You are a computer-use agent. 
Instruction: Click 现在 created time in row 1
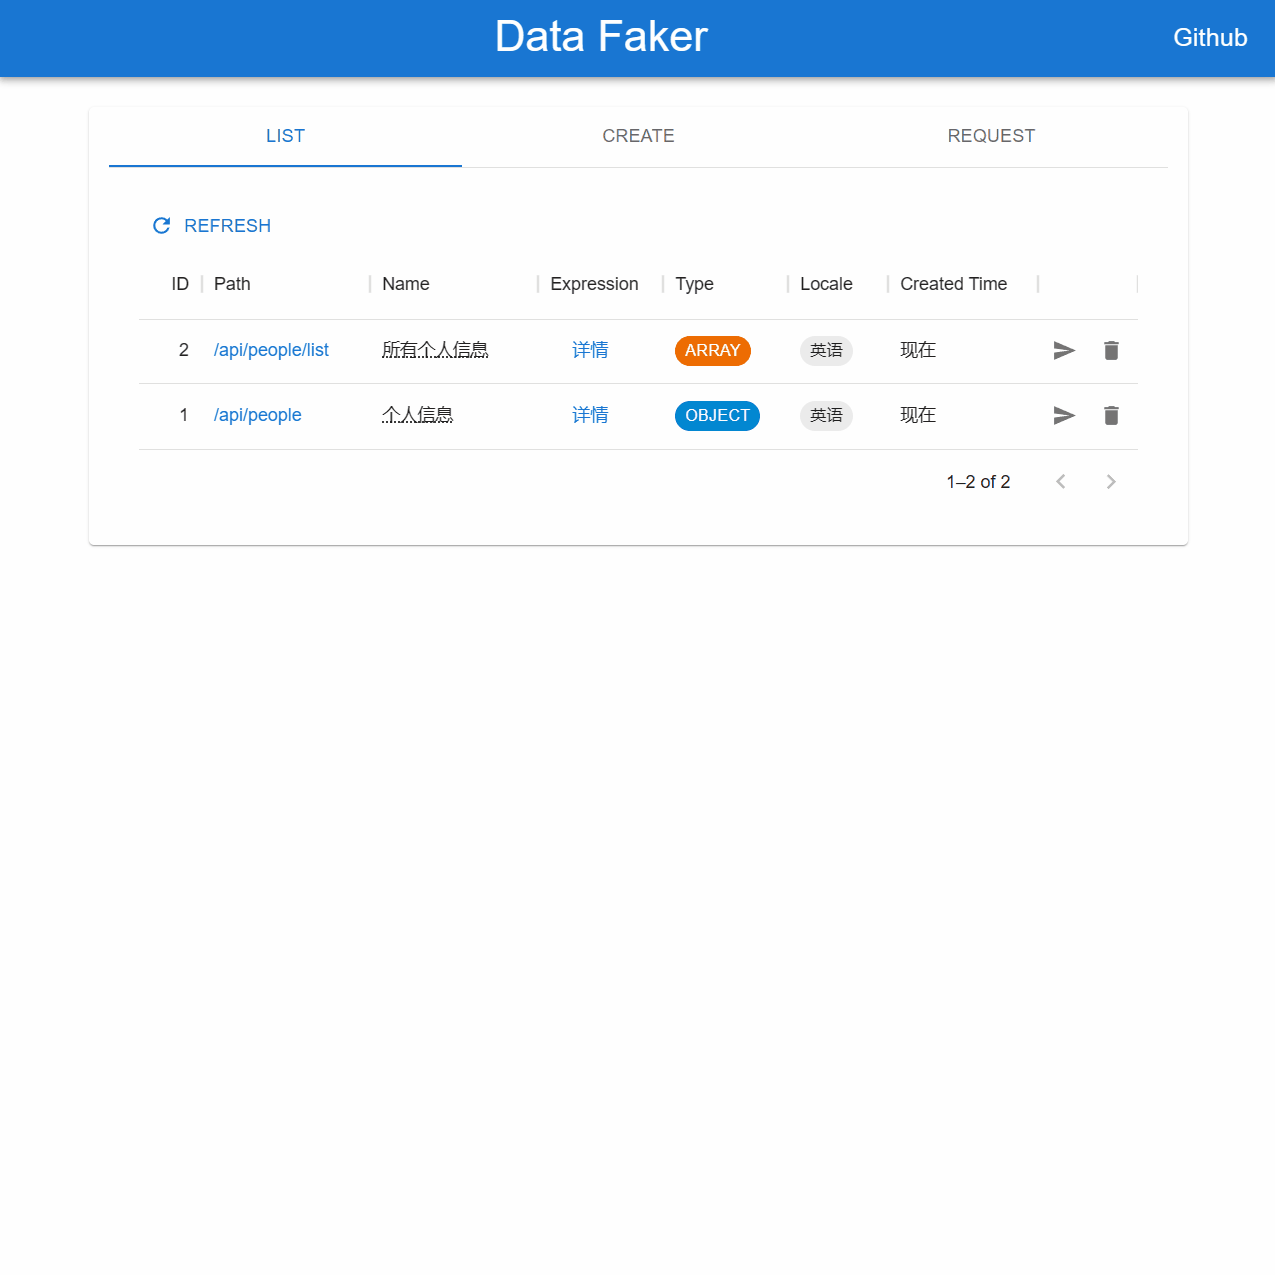(x=918, y=415)
